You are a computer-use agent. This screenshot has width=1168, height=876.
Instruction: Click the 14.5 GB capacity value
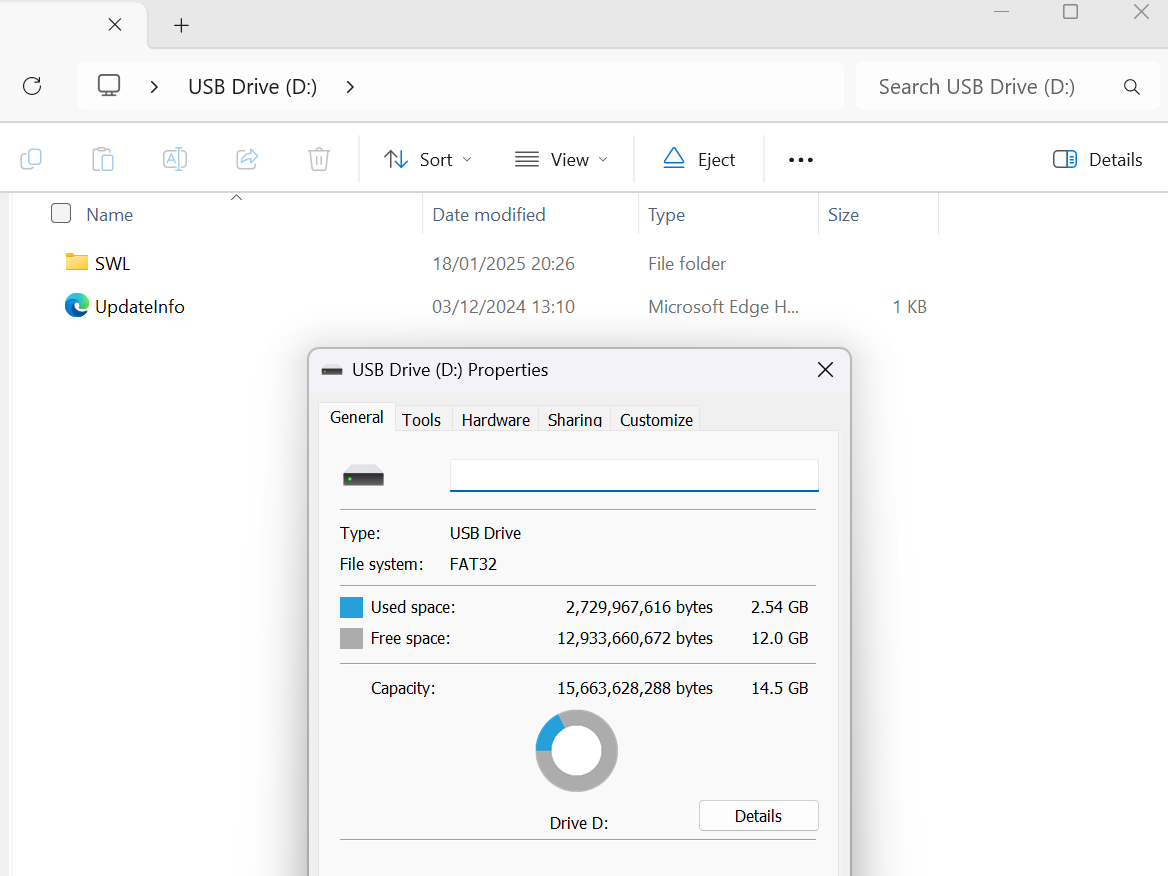(x=779, y=688)
